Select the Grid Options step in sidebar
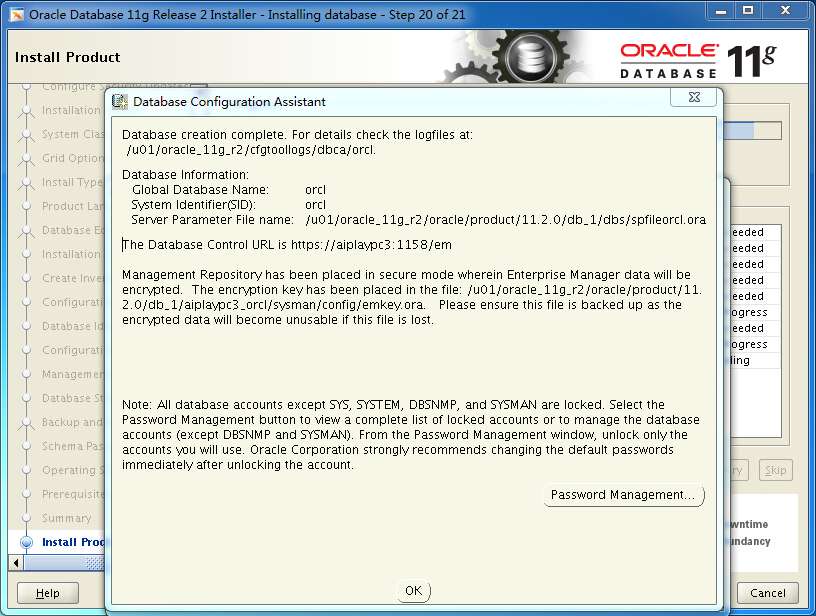This screenshot has height=616, width=816. point(73,158)
